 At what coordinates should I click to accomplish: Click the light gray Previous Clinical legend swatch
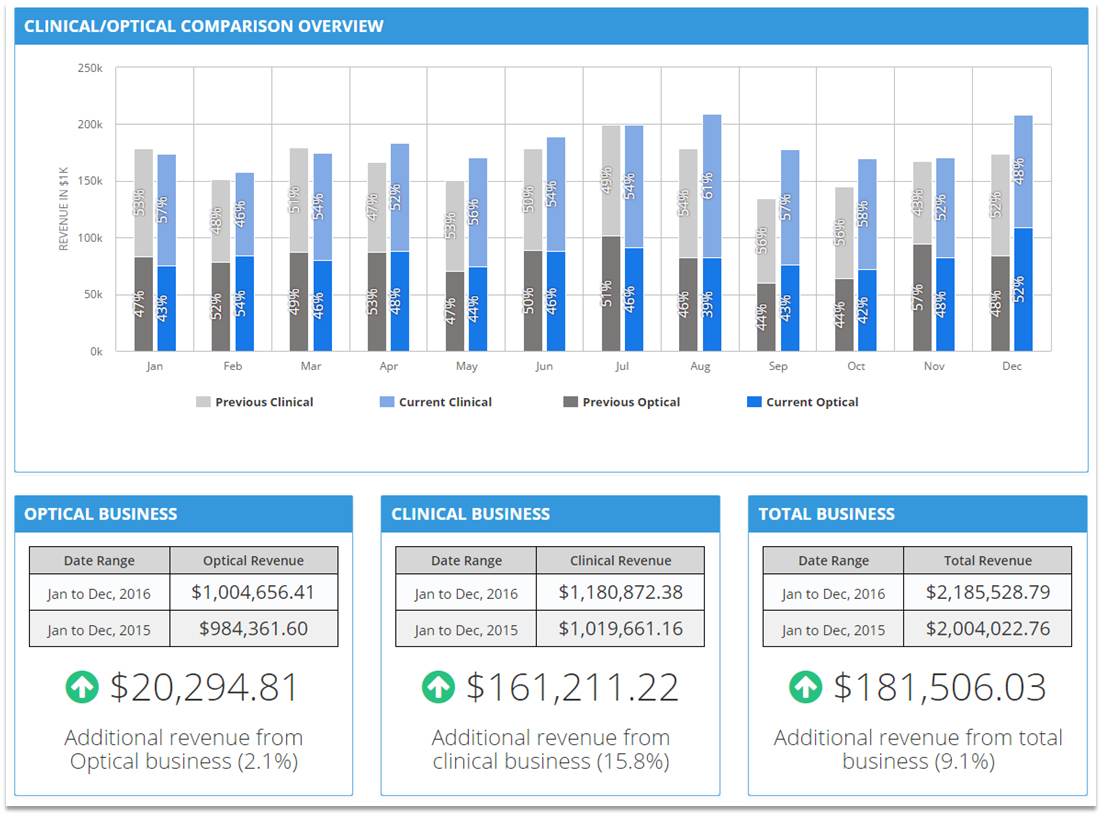click(203, 402)
